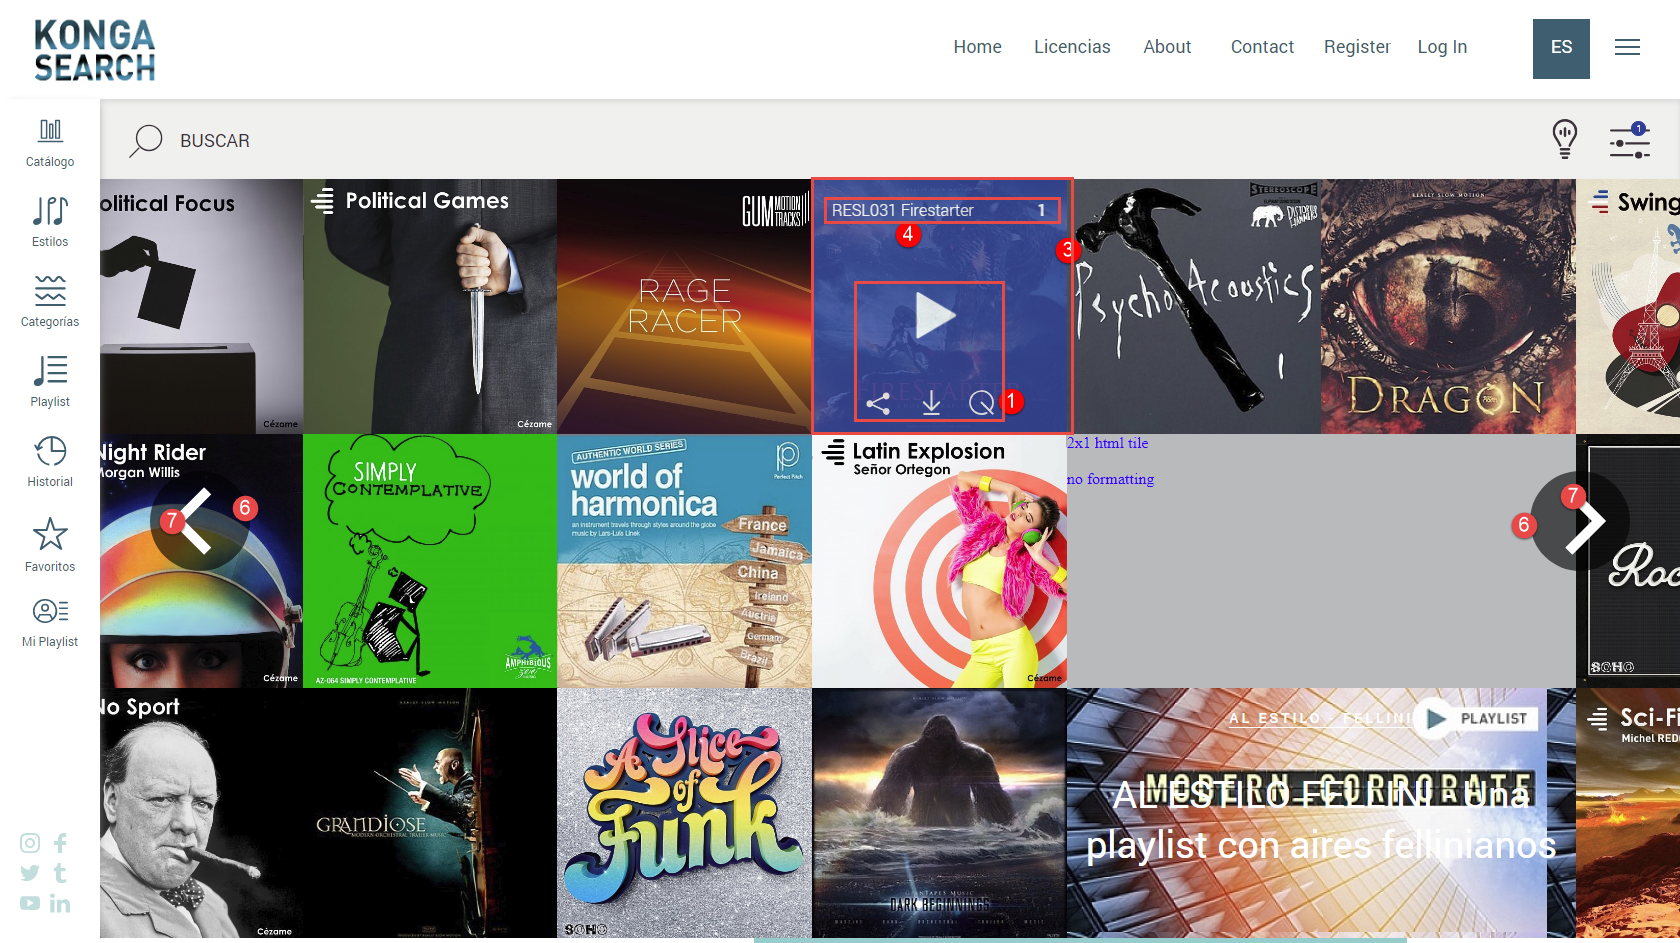This screenshot has width=1680, height=943.
Task: Click the horizontal scrollbar at page bottom
Action: (1080, 940)
